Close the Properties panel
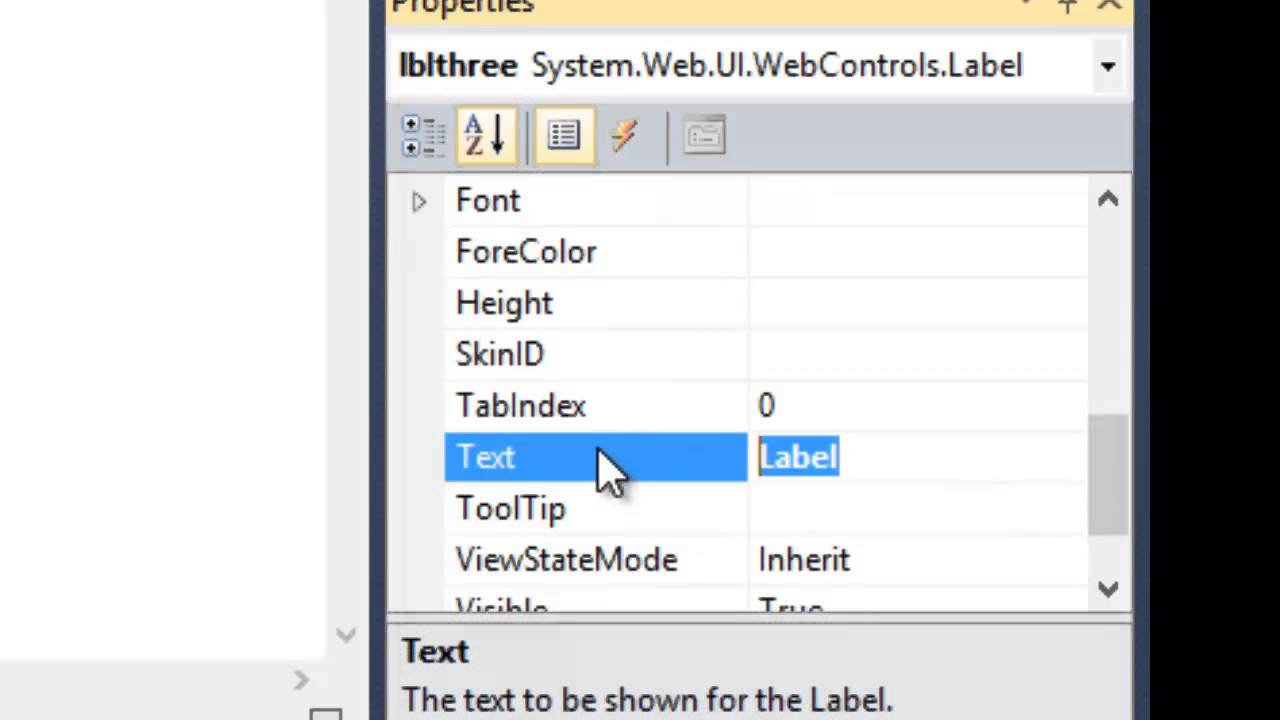The width and height of the screenshot is (1280, 720). coord(1109,6)
